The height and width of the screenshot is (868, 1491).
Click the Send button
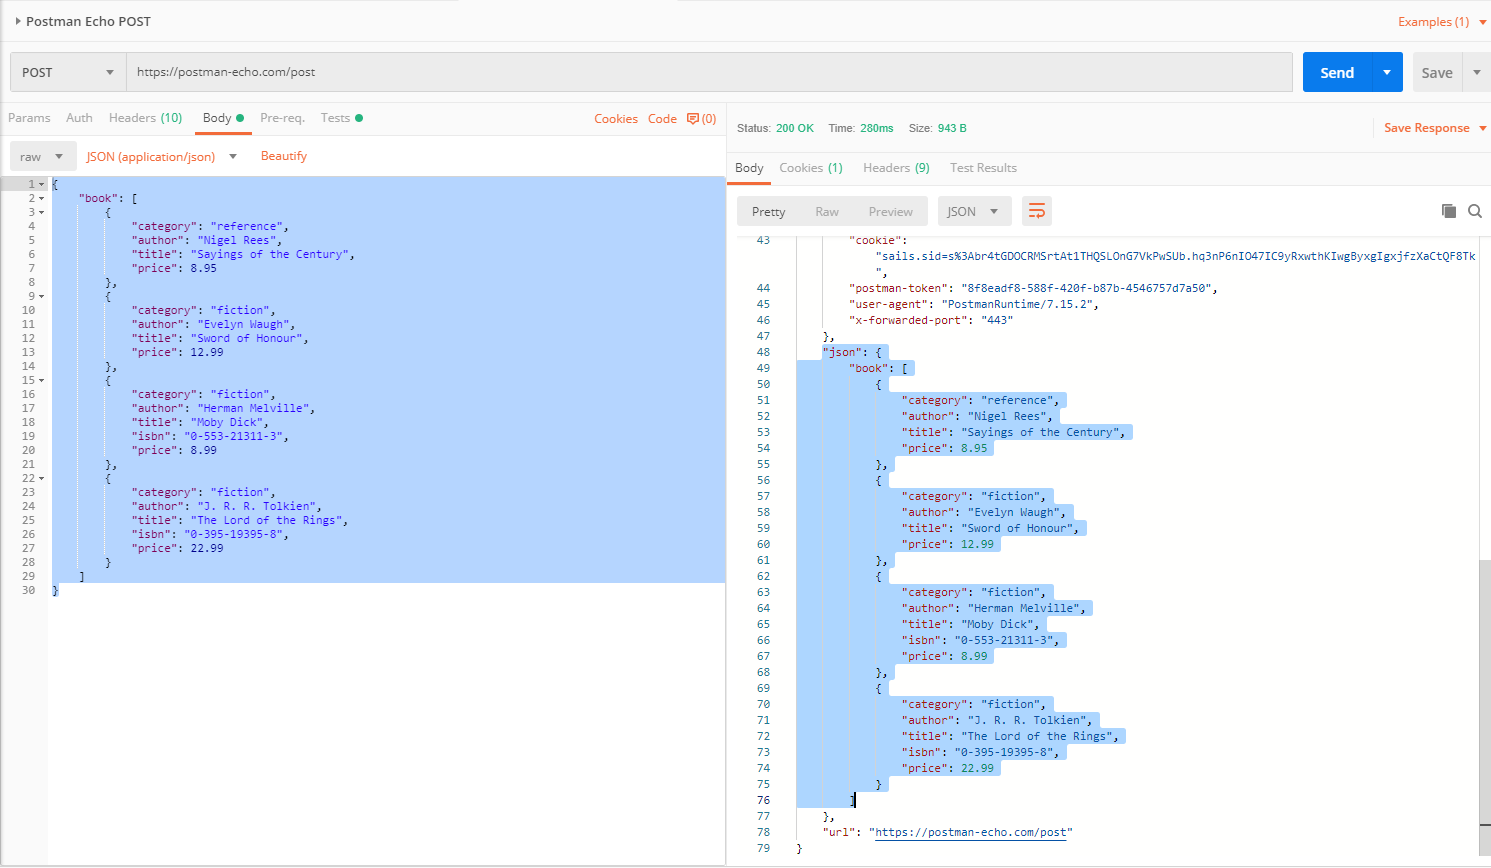(x=1336, y=72)
